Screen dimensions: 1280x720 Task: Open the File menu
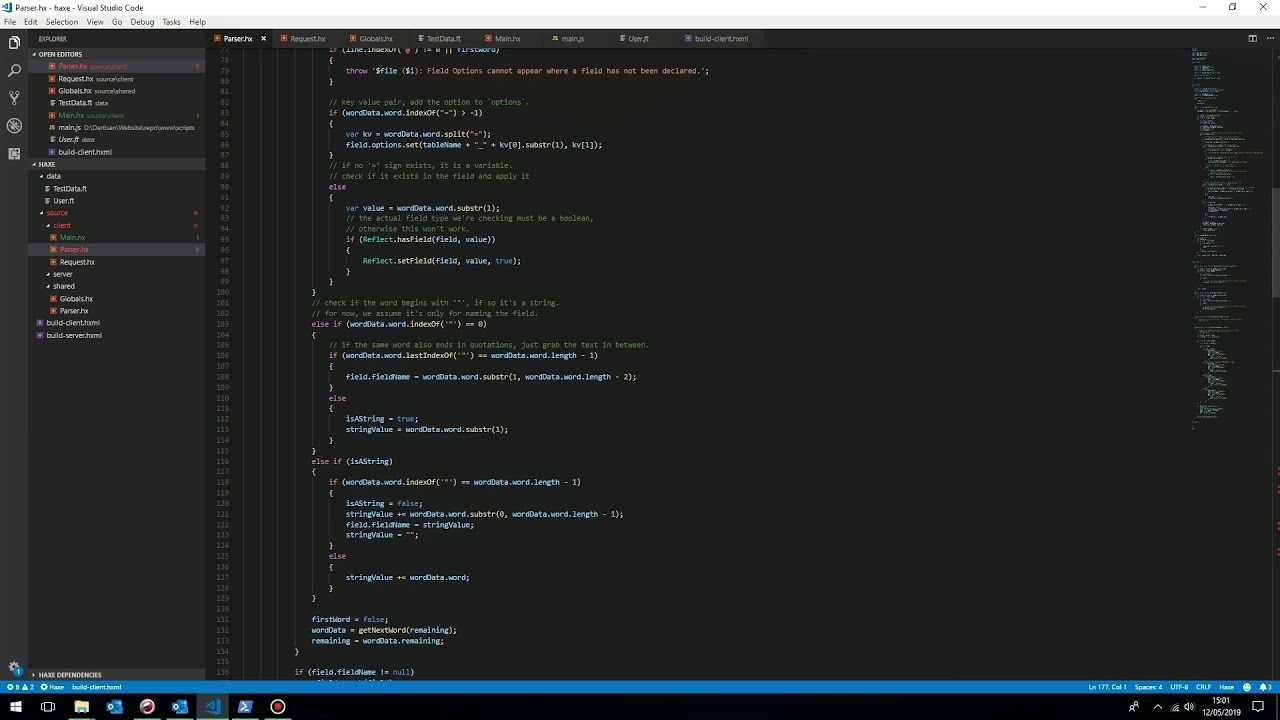click(x=10, y=22)
